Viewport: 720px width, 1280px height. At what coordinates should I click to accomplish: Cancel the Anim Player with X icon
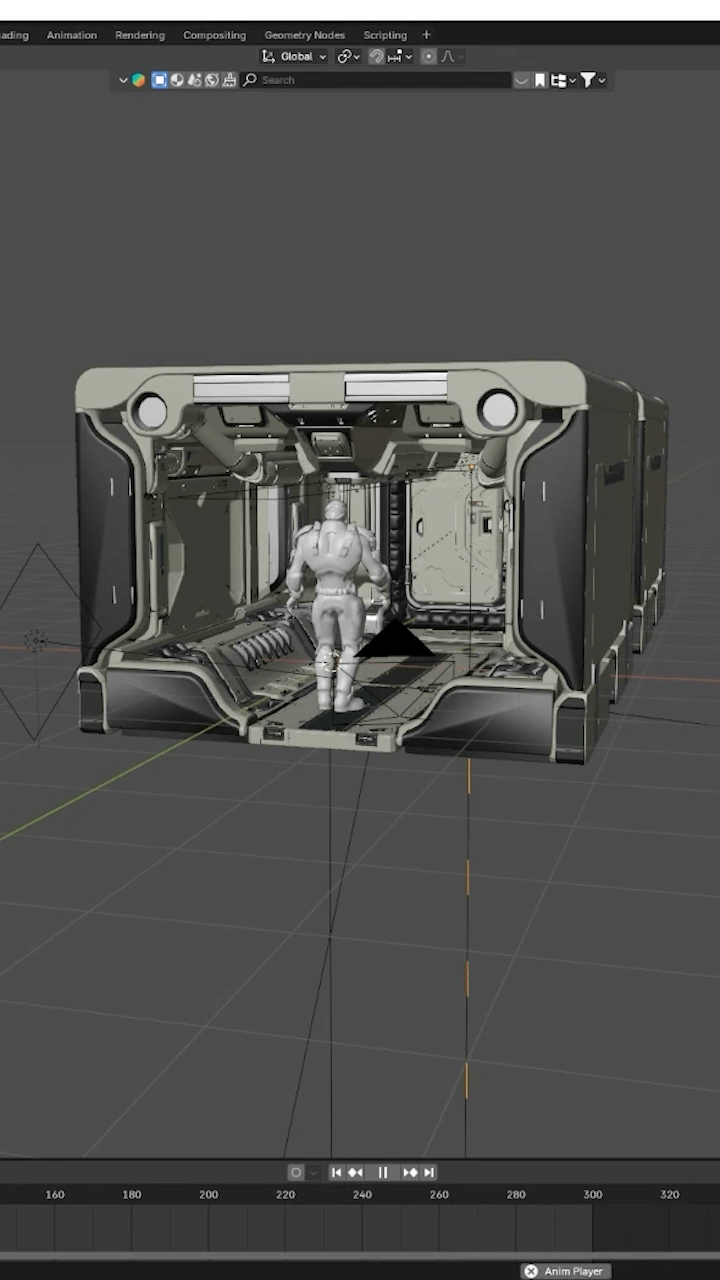pos(531,1271)
